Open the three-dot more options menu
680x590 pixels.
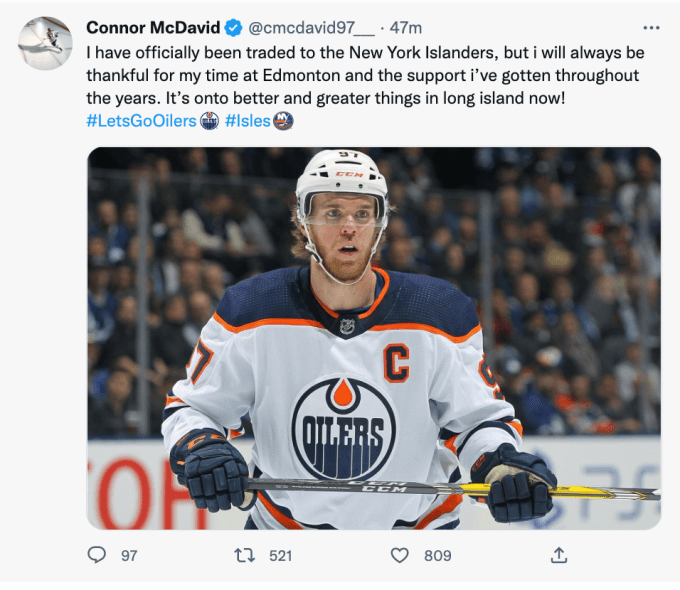coord(651,28)
